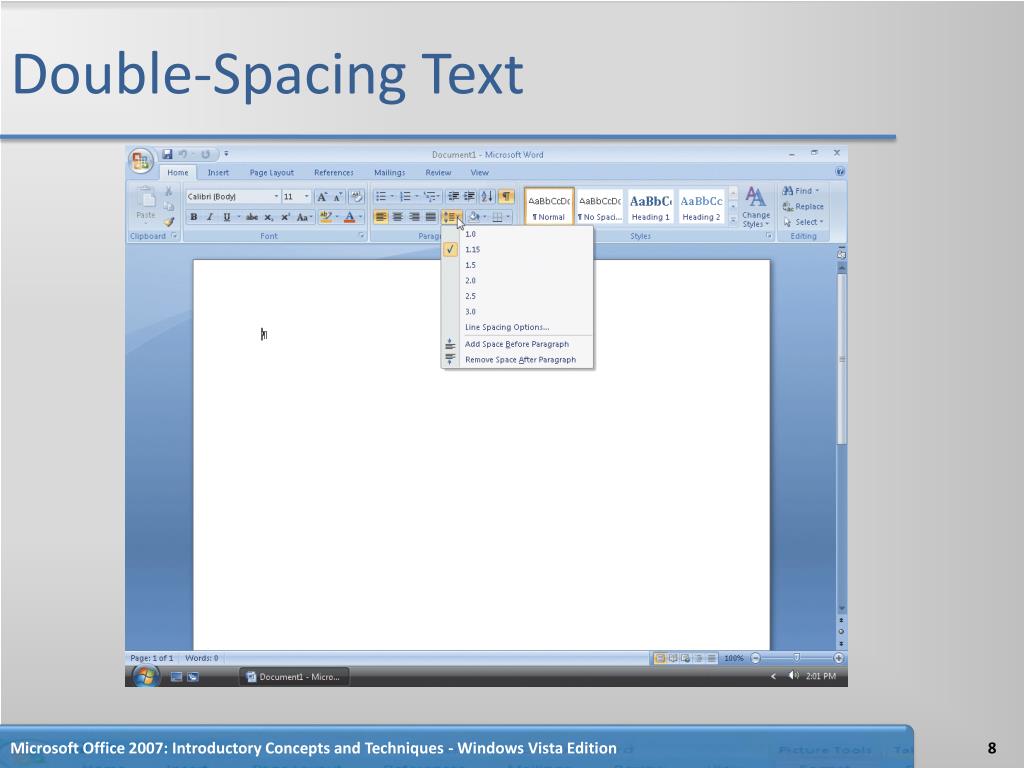Toggle Superscript formatting
The height and width of the screenshot is (768, 1024).
click(285, 217)
